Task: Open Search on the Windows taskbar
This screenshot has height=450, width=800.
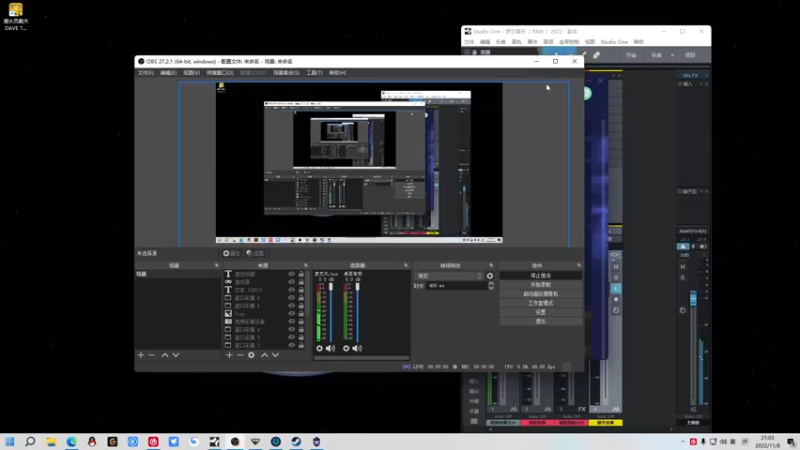Action: click(x=30, y=441)
